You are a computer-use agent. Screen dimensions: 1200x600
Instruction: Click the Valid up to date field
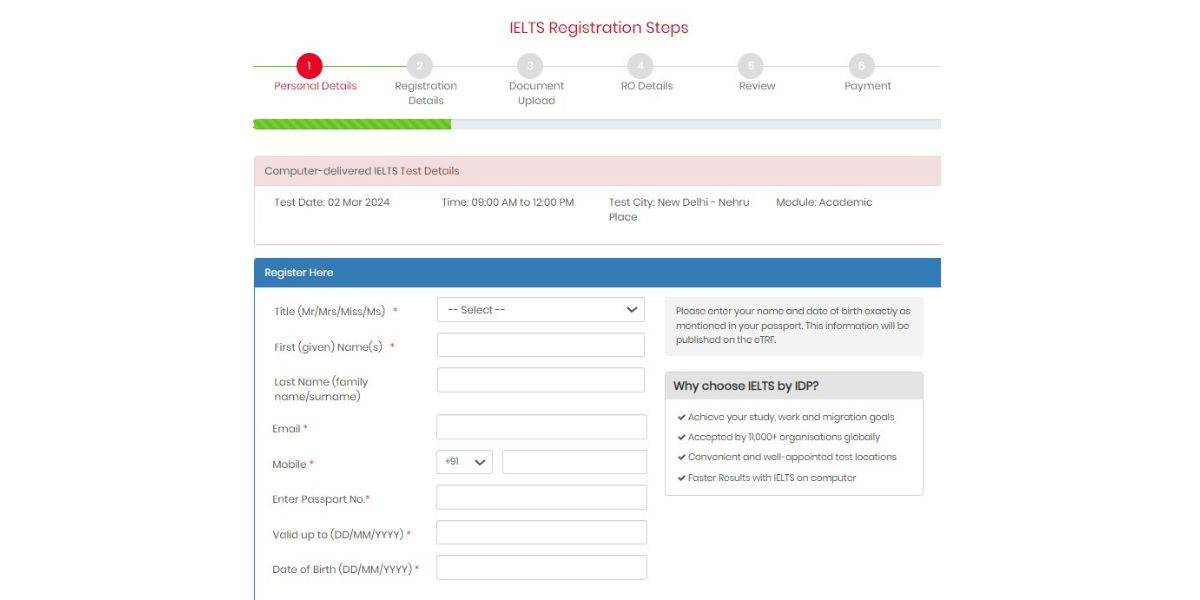(x=540, y=532)
